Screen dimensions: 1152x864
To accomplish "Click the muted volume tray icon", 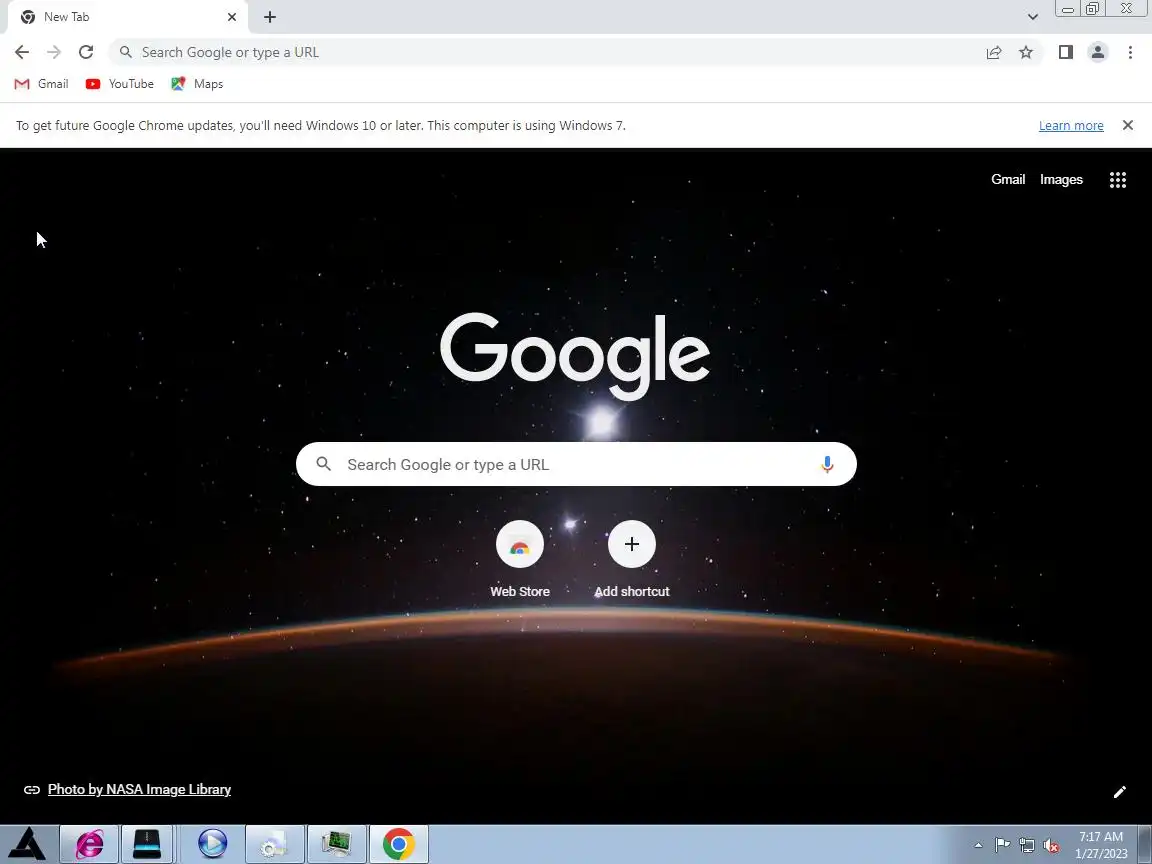I will pyautogui.click(x=1051, y=846).
